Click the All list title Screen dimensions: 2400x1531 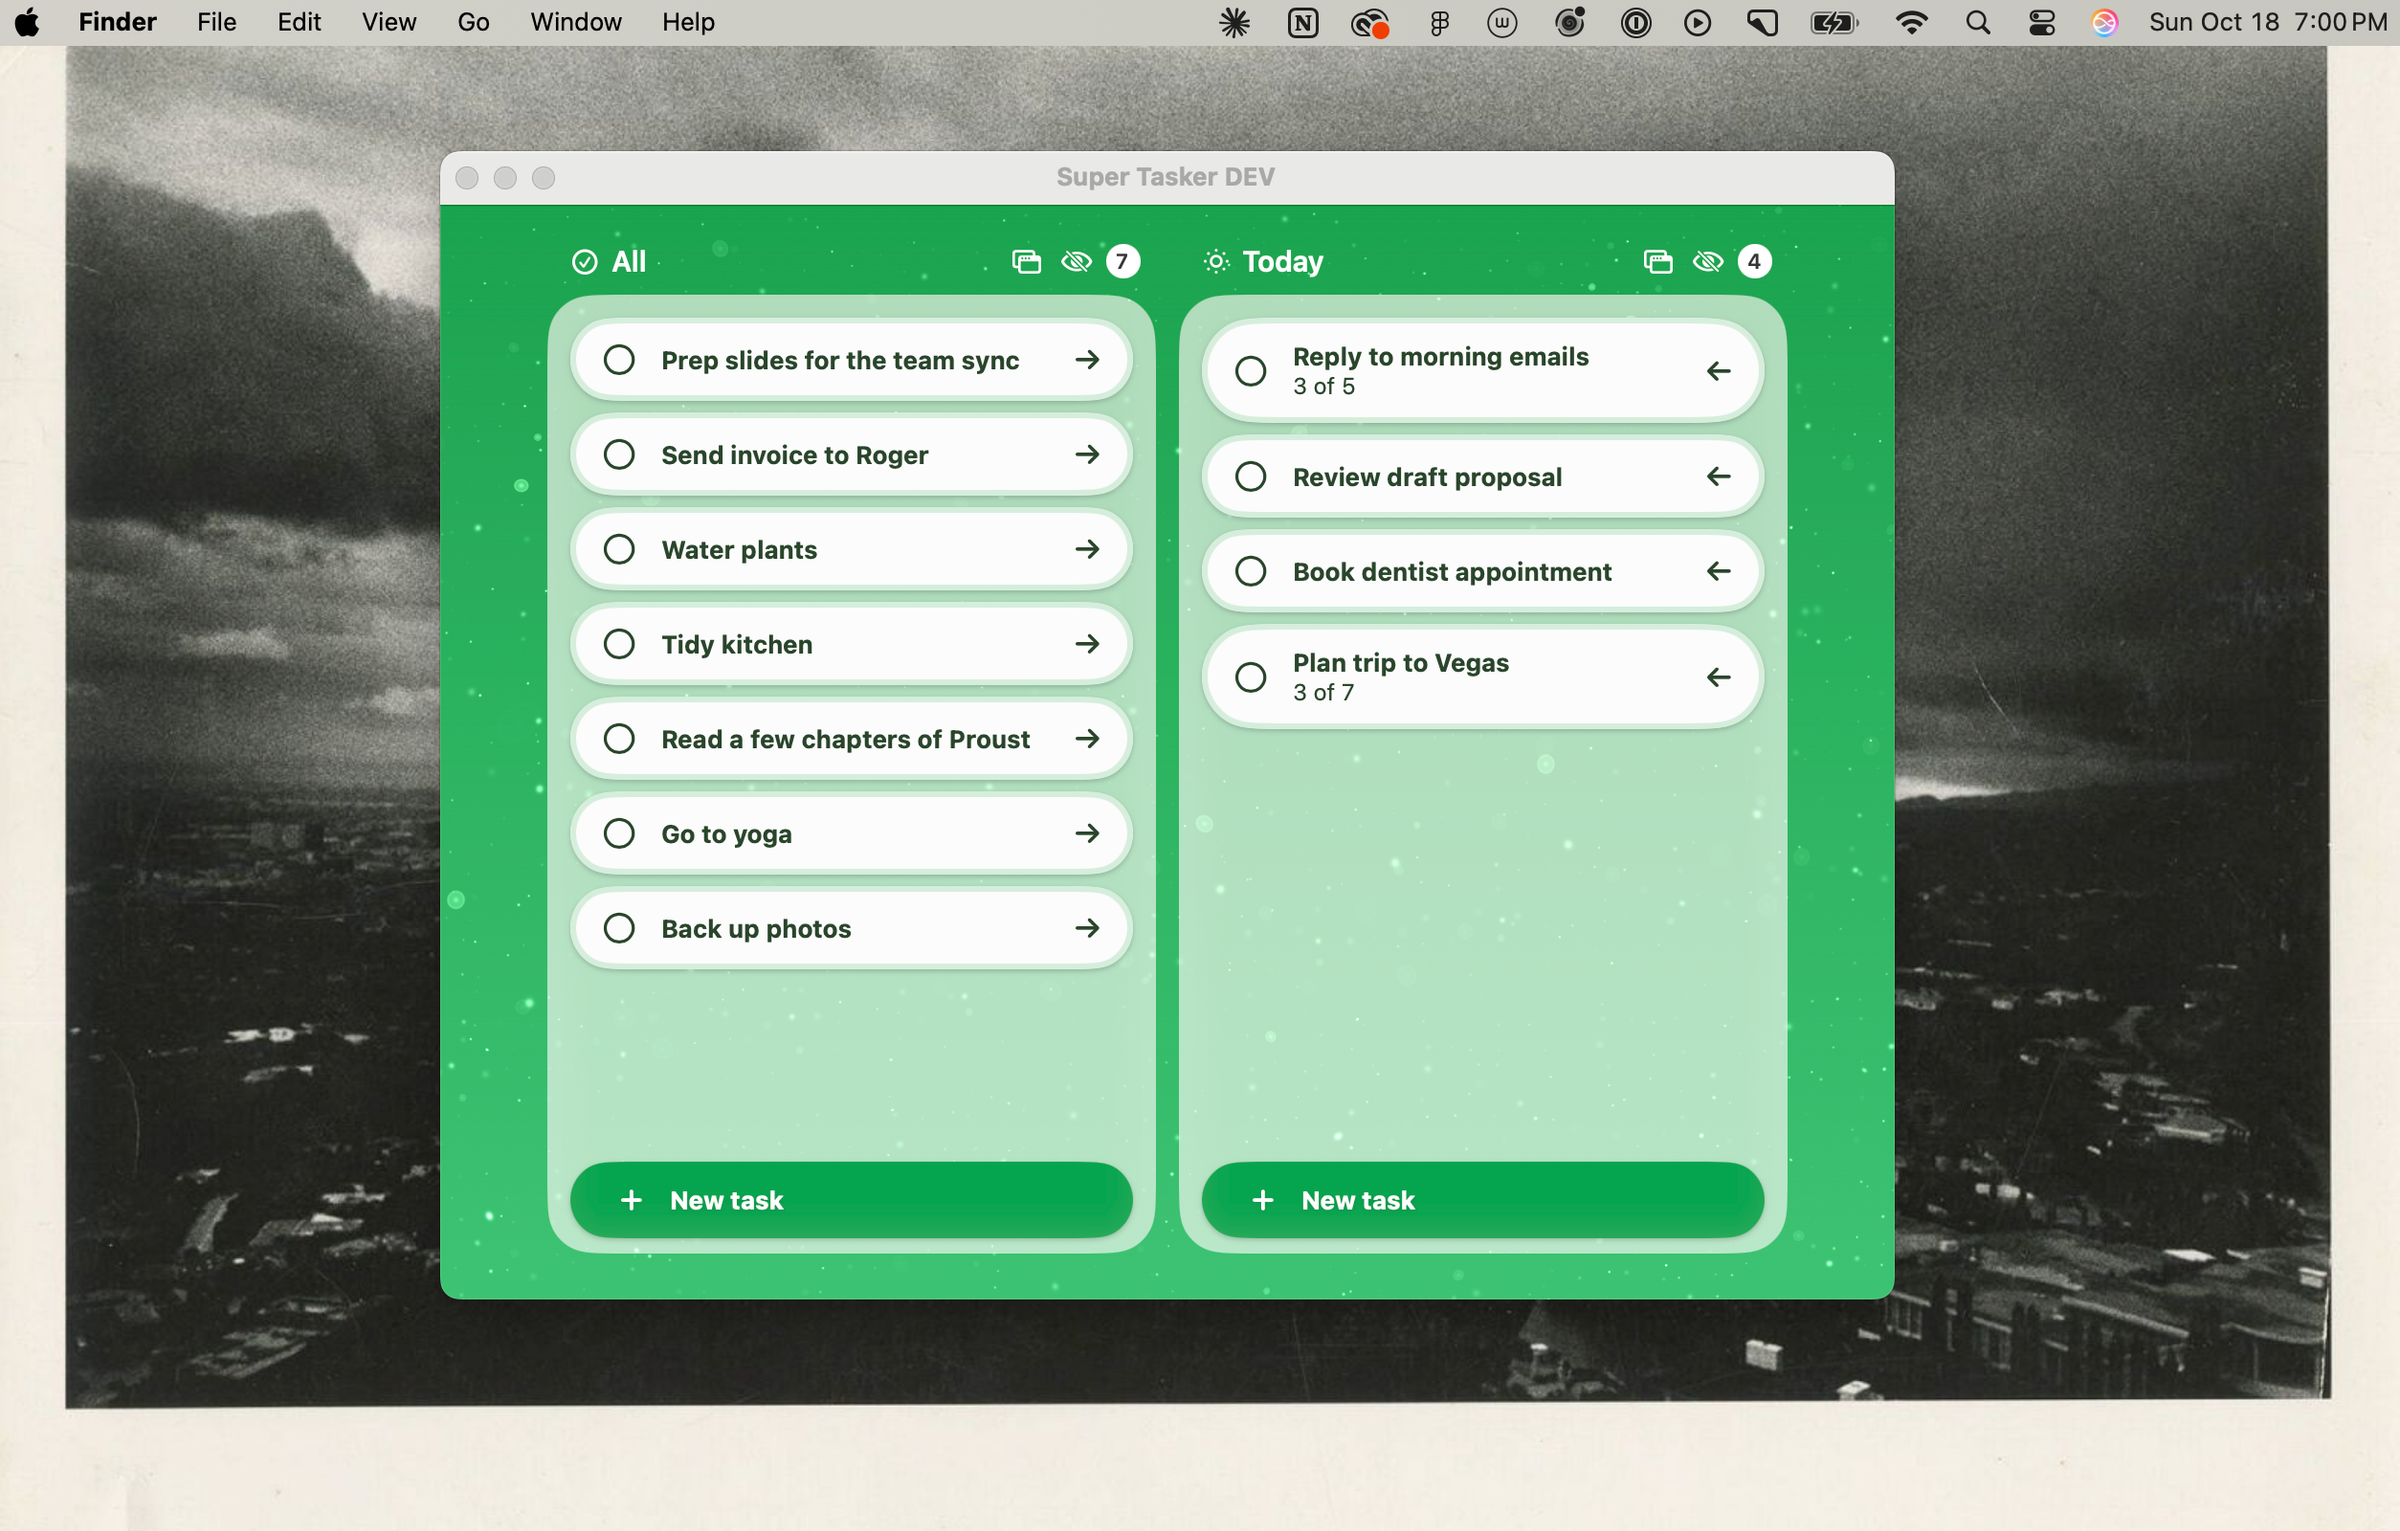coord(629,262)
